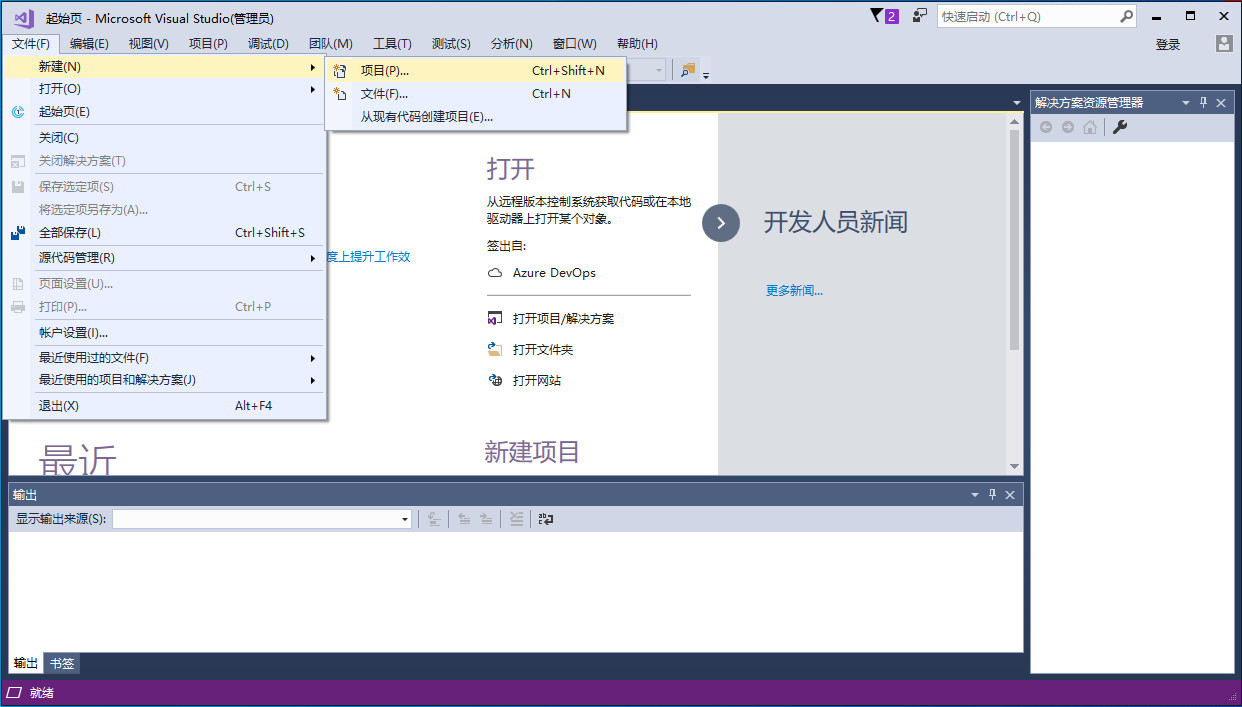Click the clear all icon in output toolbar
Screen dimensions: 1242x707
coord(516,519)
